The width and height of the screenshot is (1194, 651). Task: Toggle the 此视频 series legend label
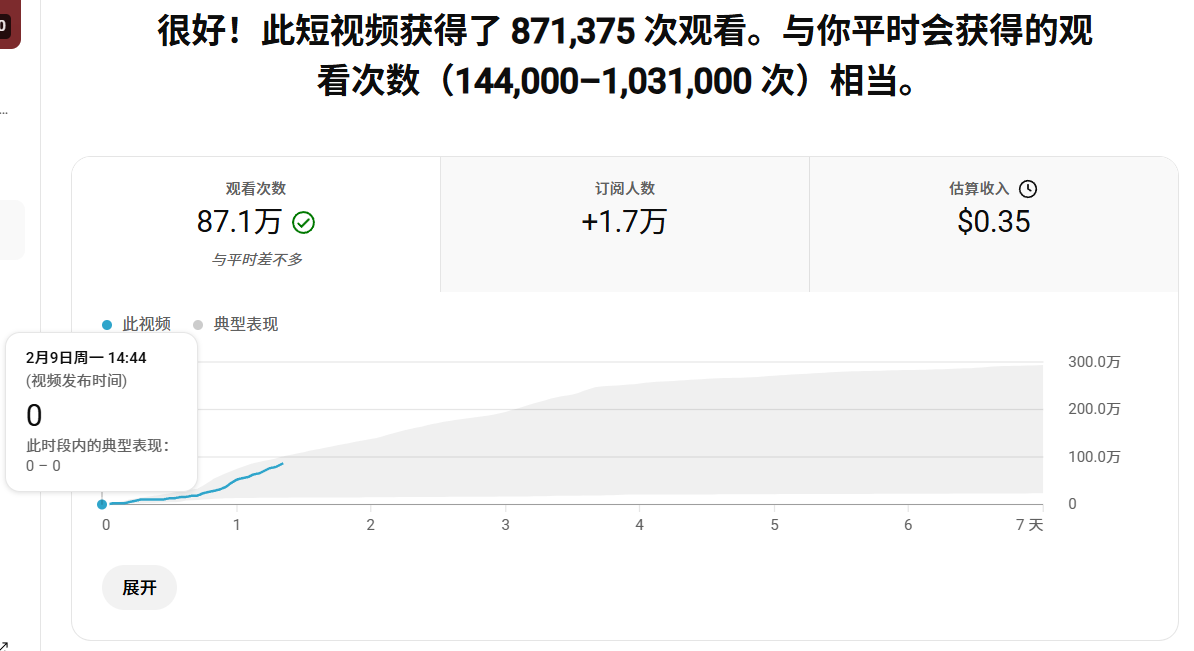pos(146,325)
